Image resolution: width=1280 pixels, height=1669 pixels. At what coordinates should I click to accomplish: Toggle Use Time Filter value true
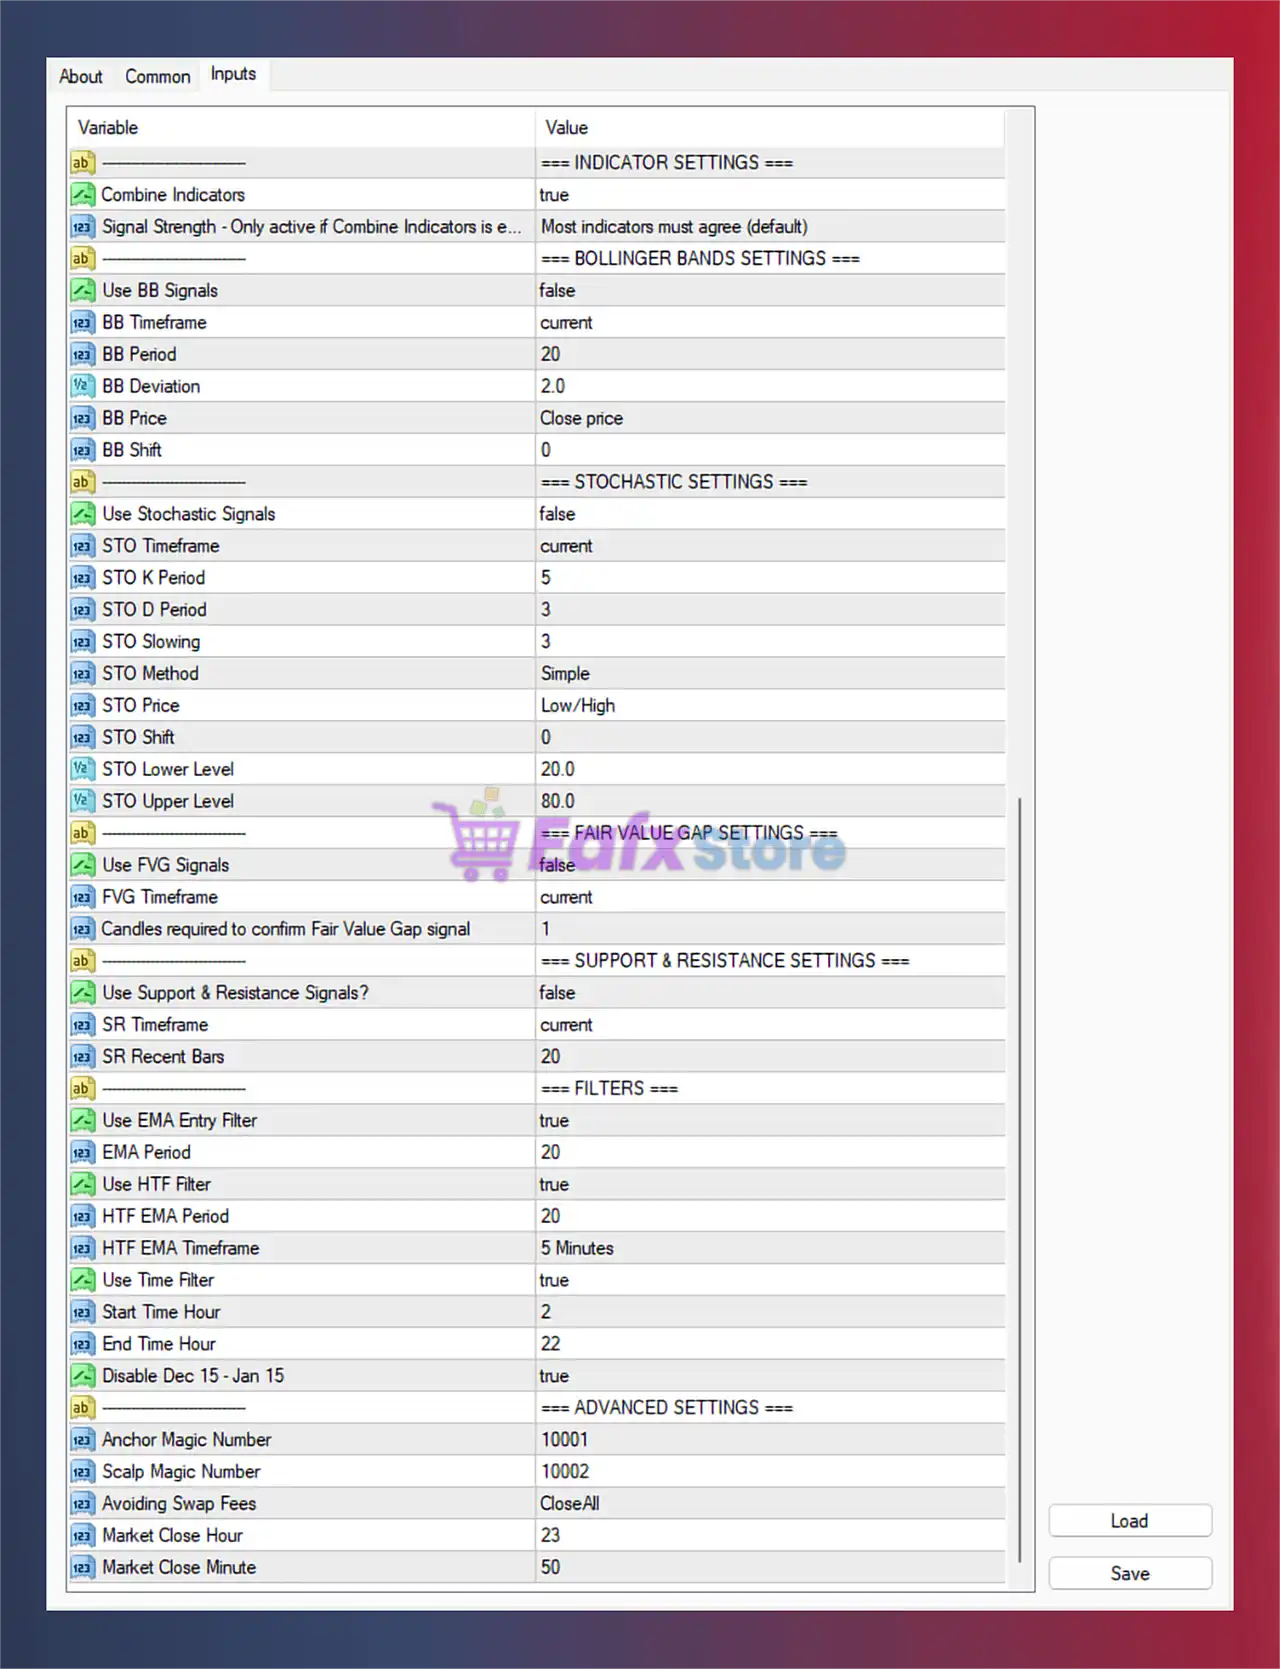click(770, 1280)
